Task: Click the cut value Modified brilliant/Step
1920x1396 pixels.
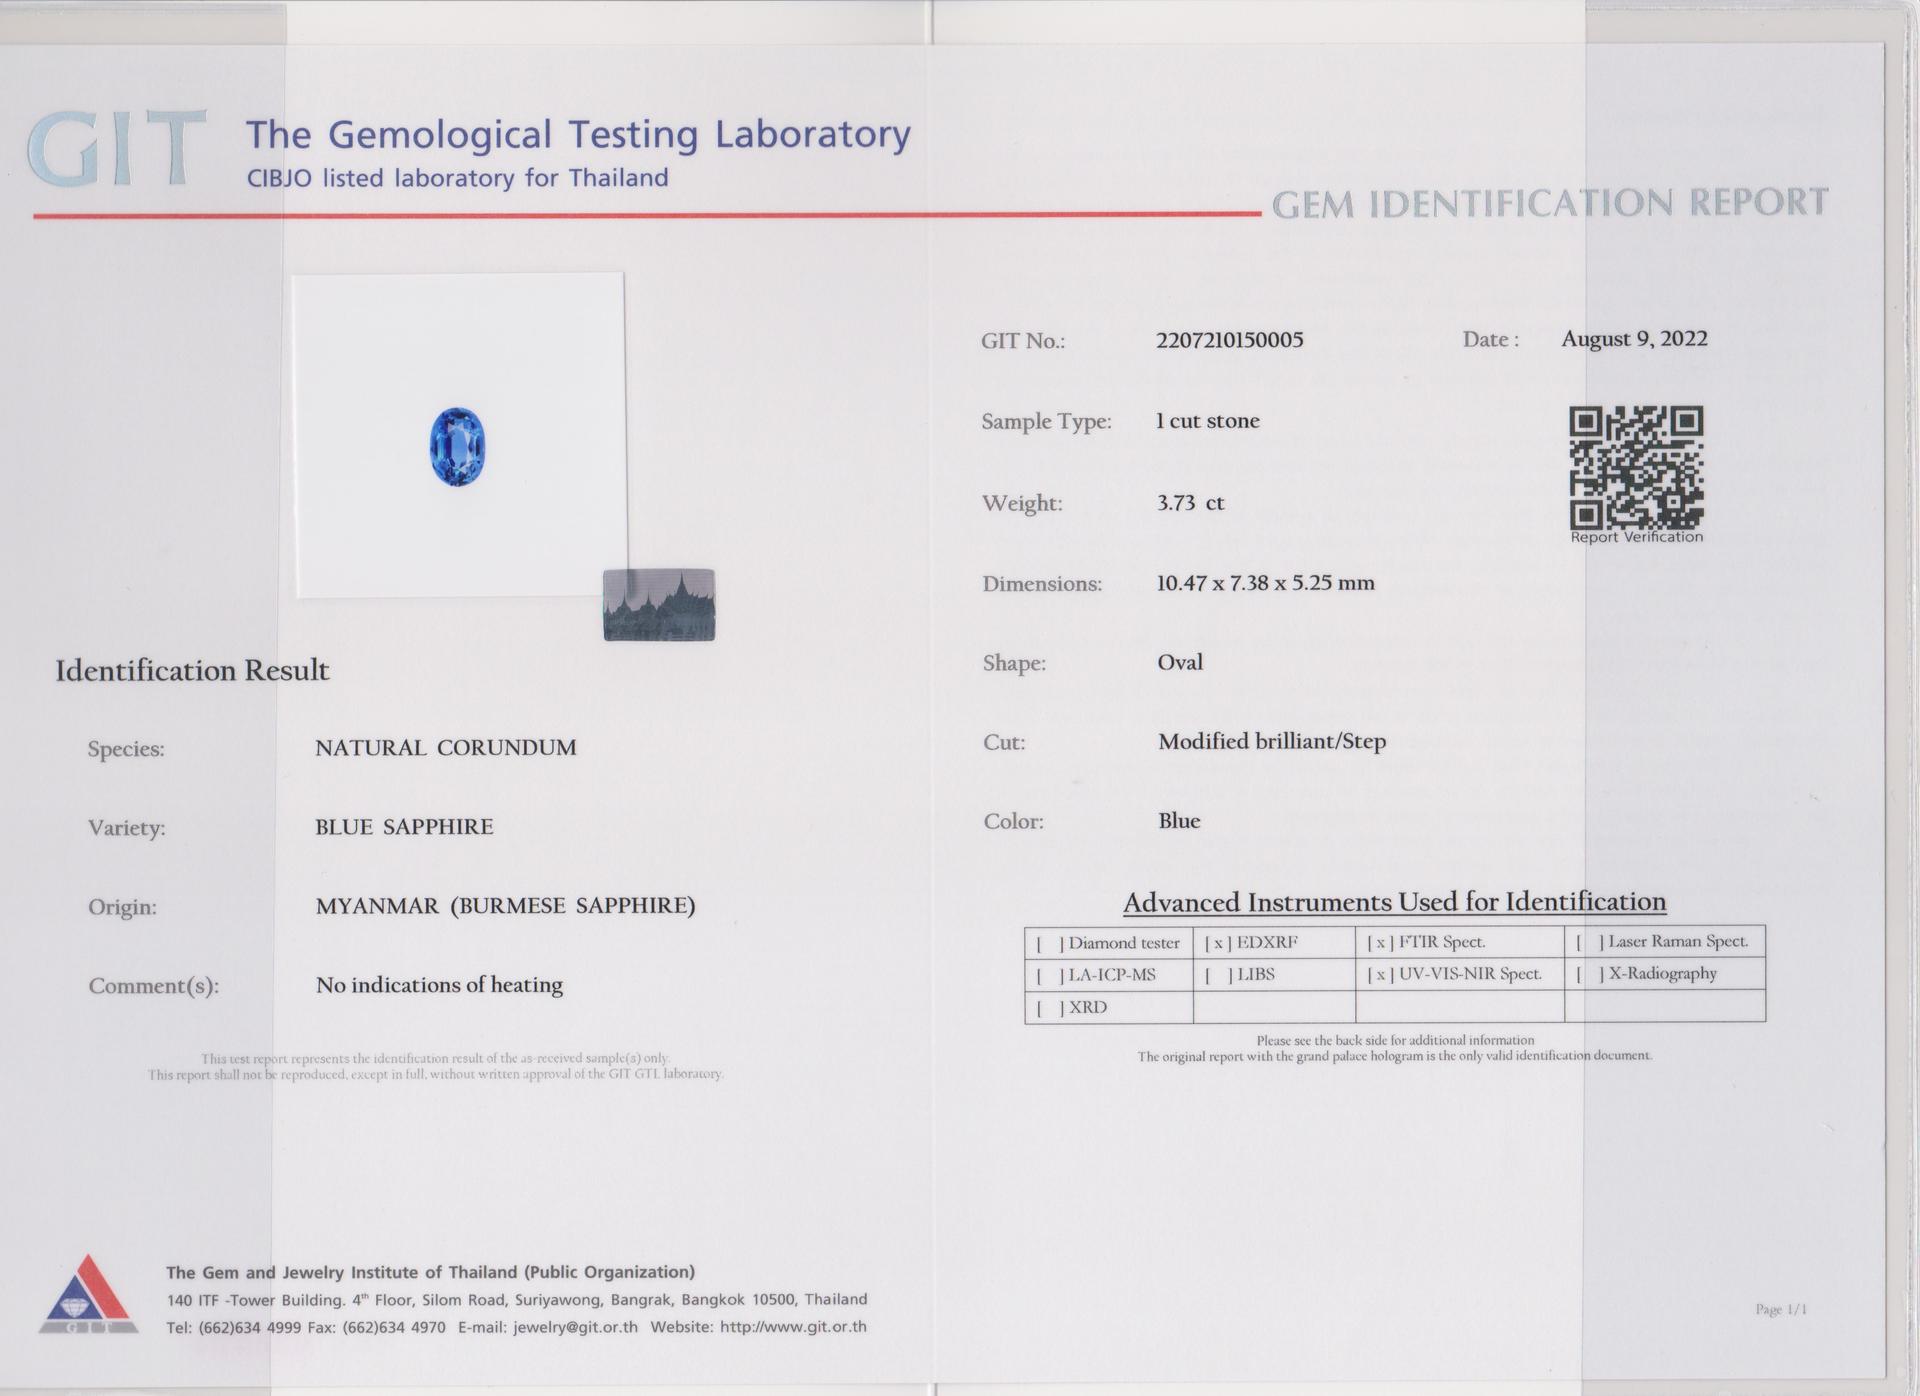Action: pos(1272,742)
